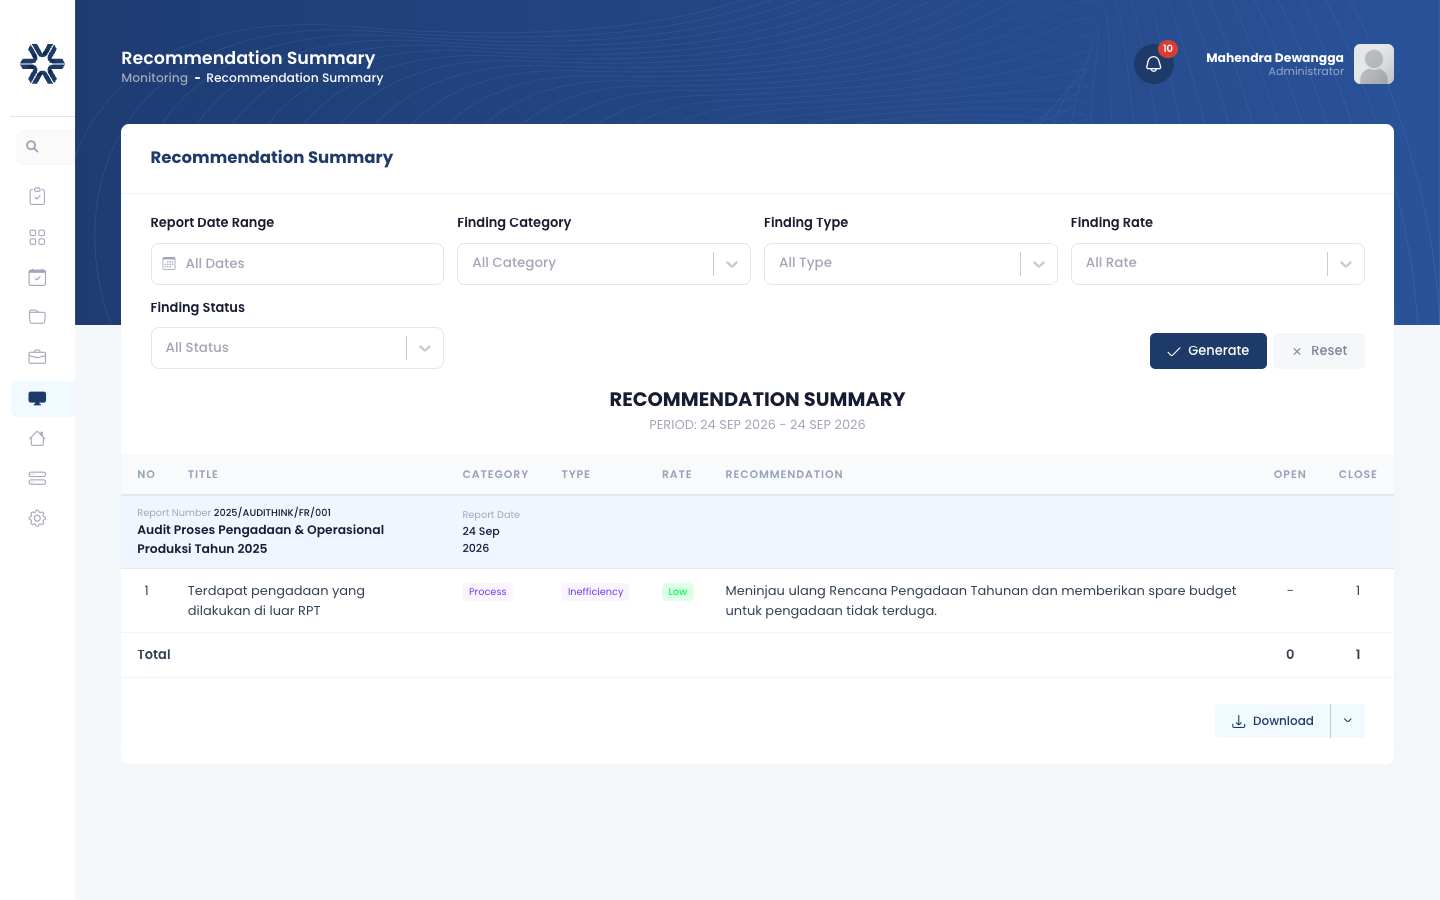Click the Generate button
Viewport: 1440px width, 900px height.
(x=1208, y=351)
